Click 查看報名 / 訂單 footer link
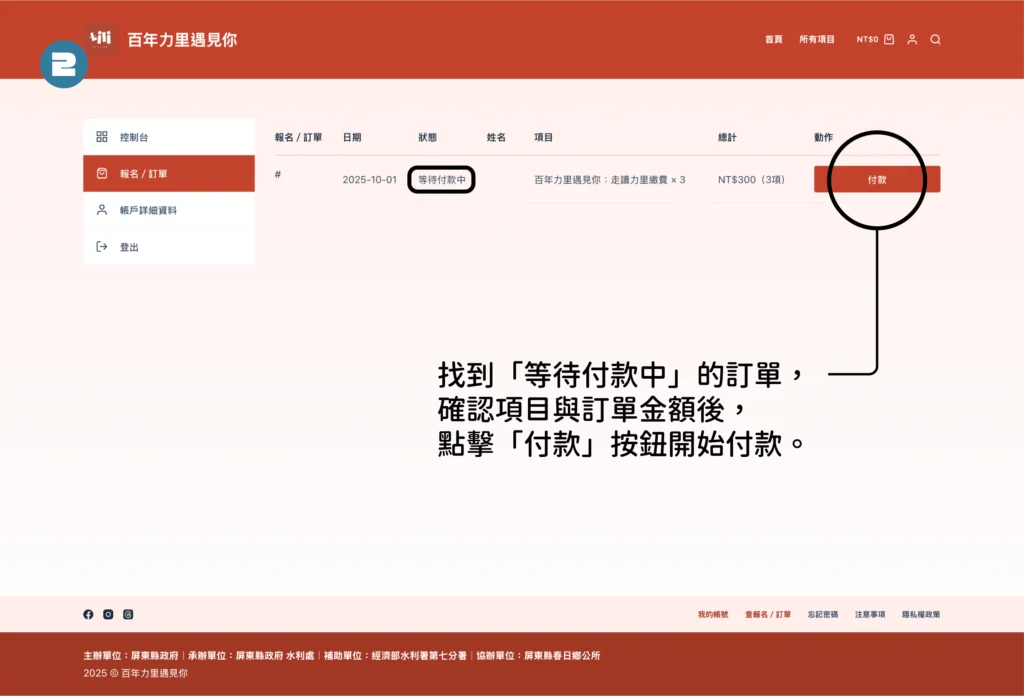The width and height of the screenshot is (1024, 696). [767, 614]
